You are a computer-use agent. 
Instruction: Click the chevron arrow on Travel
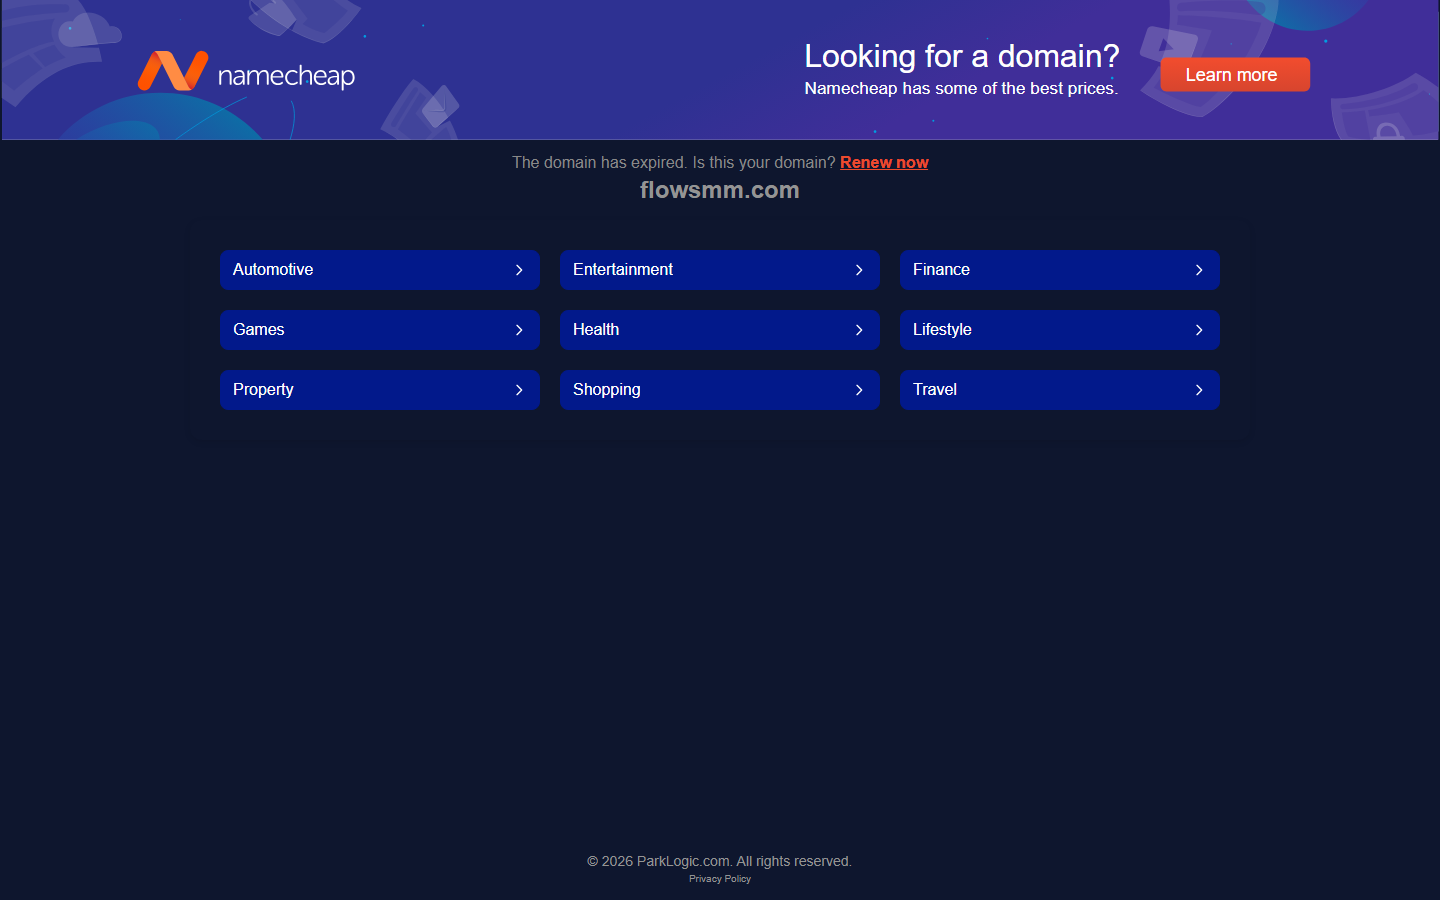(x=1199, y=390)
